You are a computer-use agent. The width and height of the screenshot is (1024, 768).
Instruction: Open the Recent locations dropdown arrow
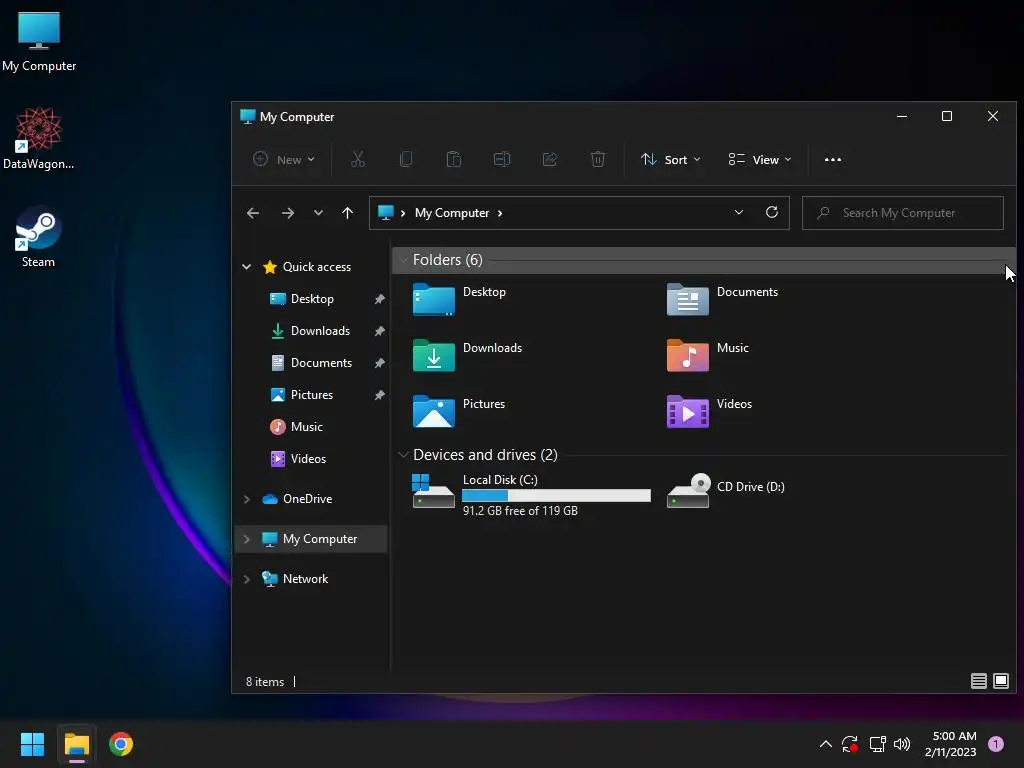click(x=318, y=213)
